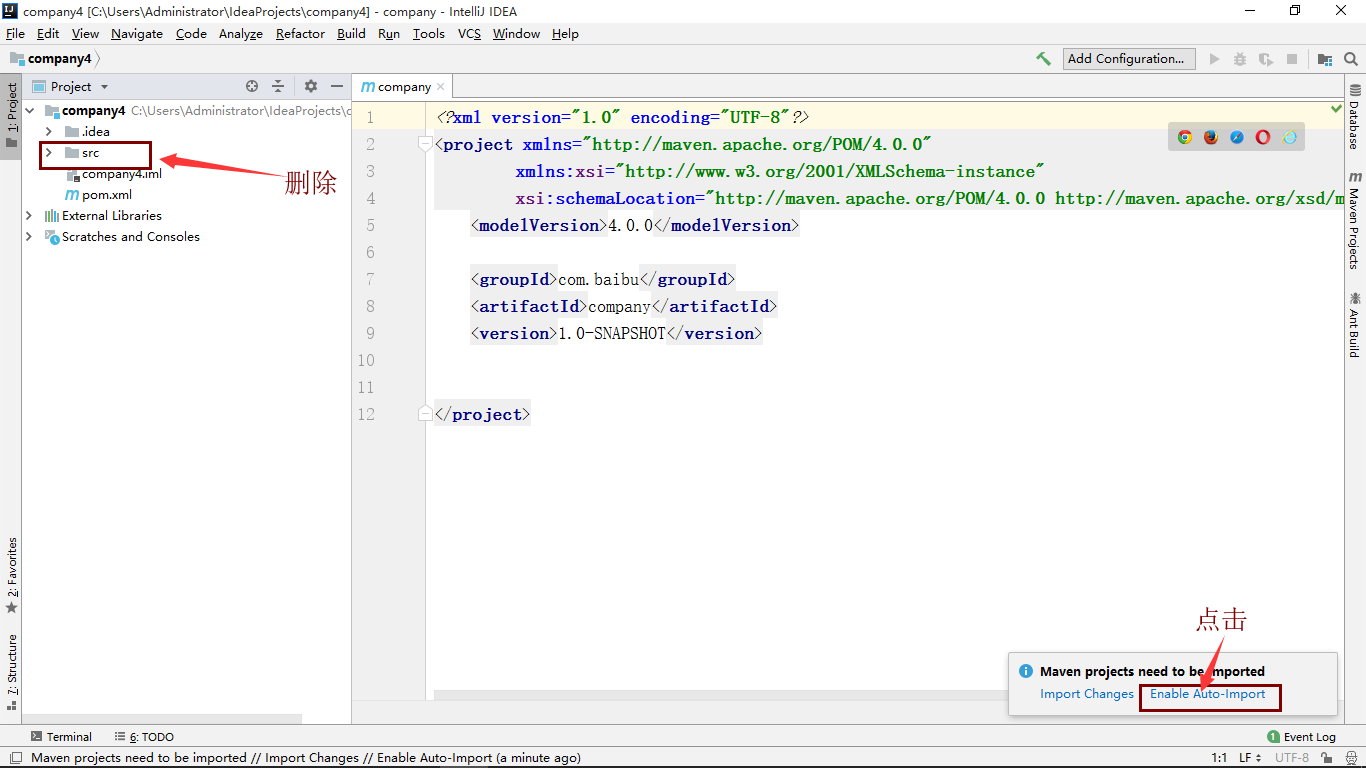
Task: Toggle the 2: Favorites tool window
Action: click(11, 577)
